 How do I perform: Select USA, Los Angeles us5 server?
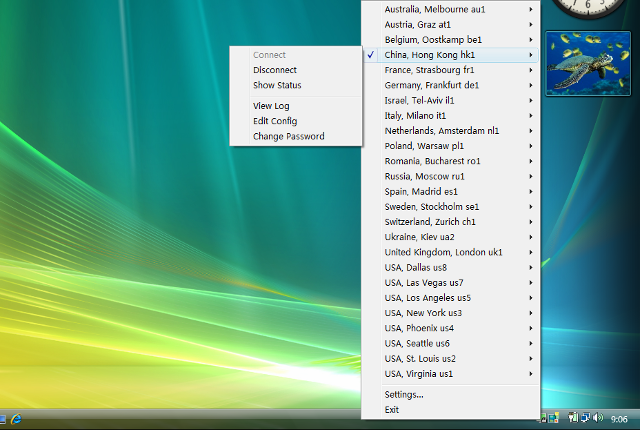pyautogui.click(x=451, y=297)
